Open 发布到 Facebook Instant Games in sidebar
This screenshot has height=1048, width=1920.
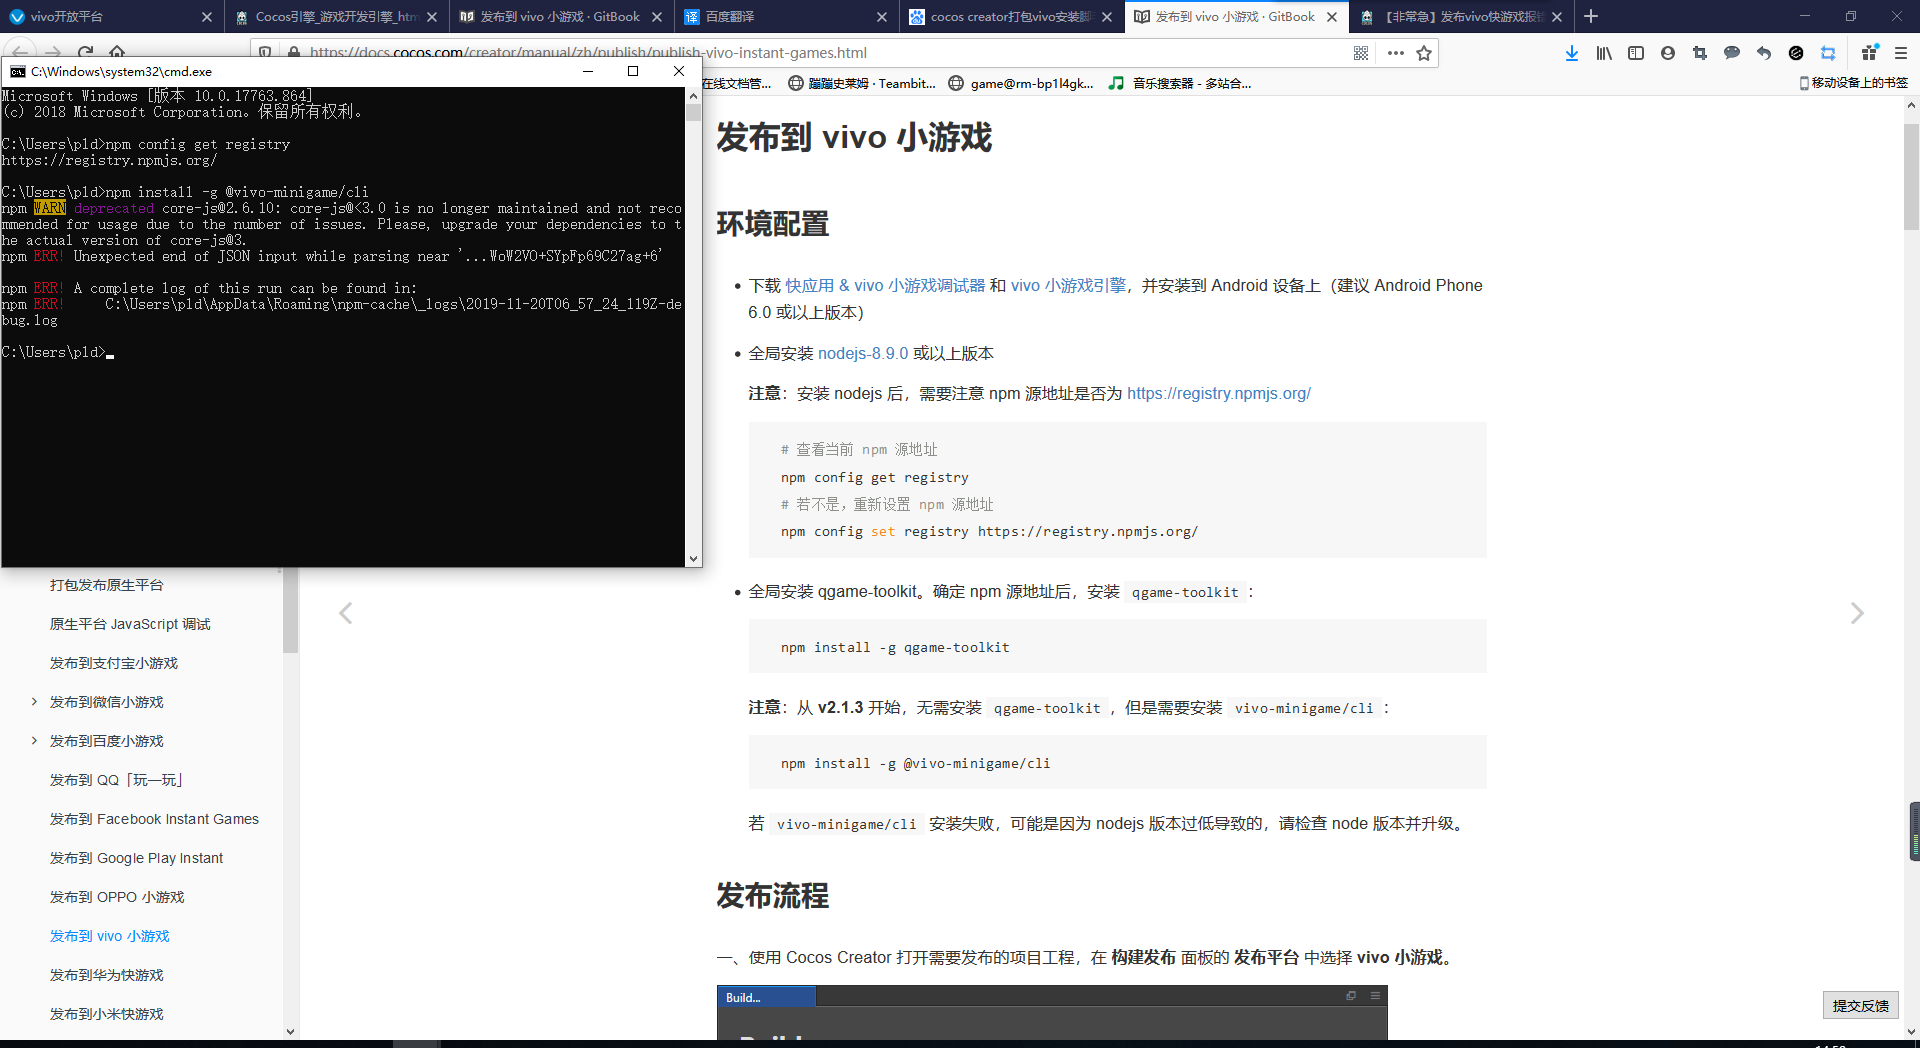[x=154, y=819]
